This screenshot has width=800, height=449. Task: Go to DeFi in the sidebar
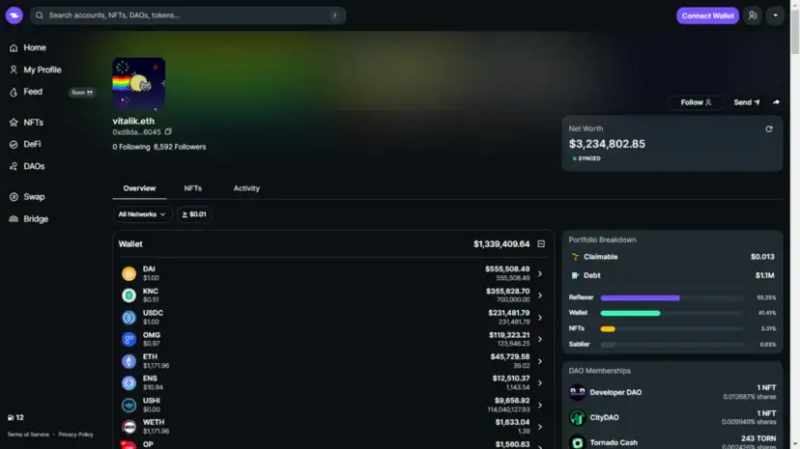(x=32, y=144)
